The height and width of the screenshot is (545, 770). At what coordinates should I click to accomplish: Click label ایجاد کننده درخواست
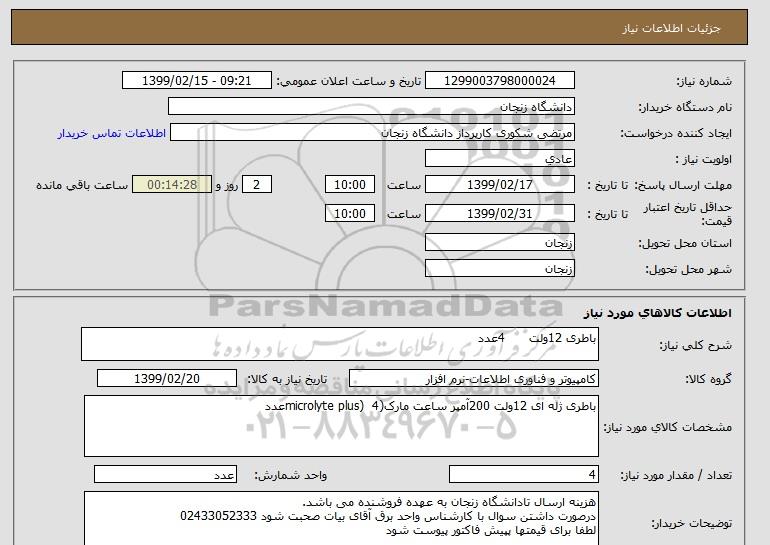pyautogui.click(x=676, y=133)
